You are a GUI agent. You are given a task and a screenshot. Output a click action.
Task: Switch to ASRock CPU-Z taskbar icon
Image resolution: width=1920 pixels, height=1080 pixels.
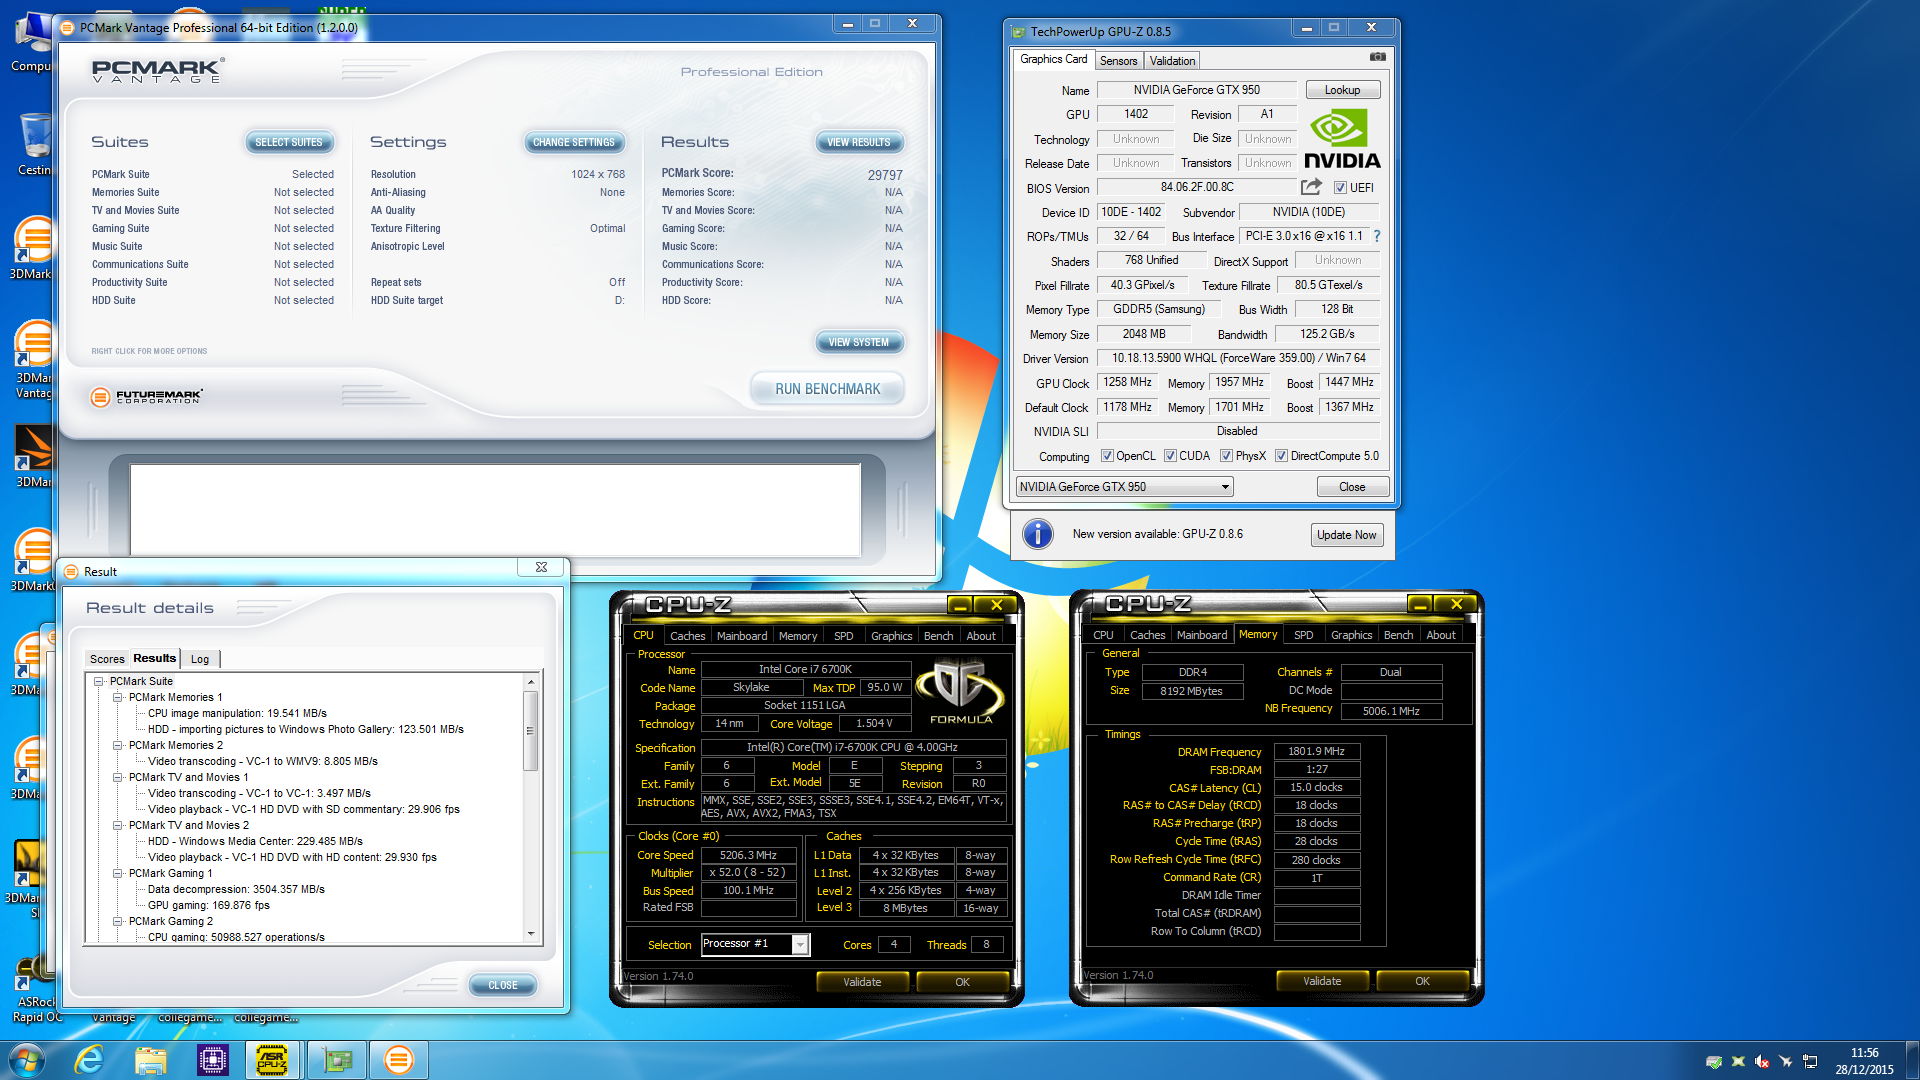point(272,1060)
